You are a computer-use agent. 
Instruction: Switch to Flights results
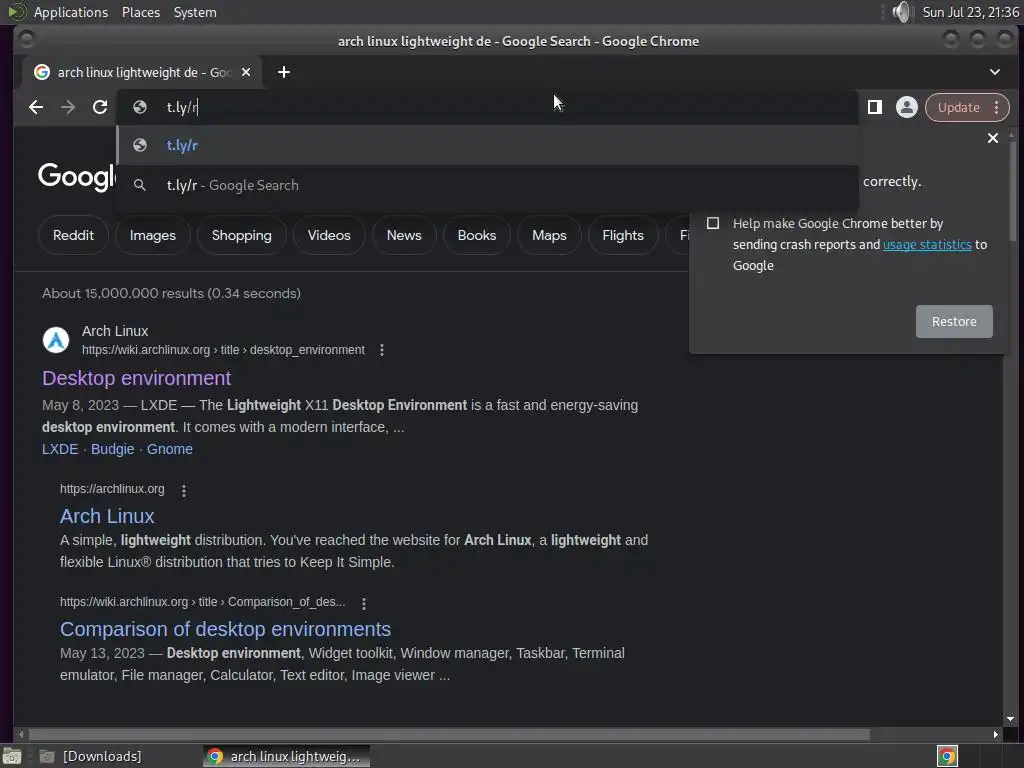tap(623, 235)
